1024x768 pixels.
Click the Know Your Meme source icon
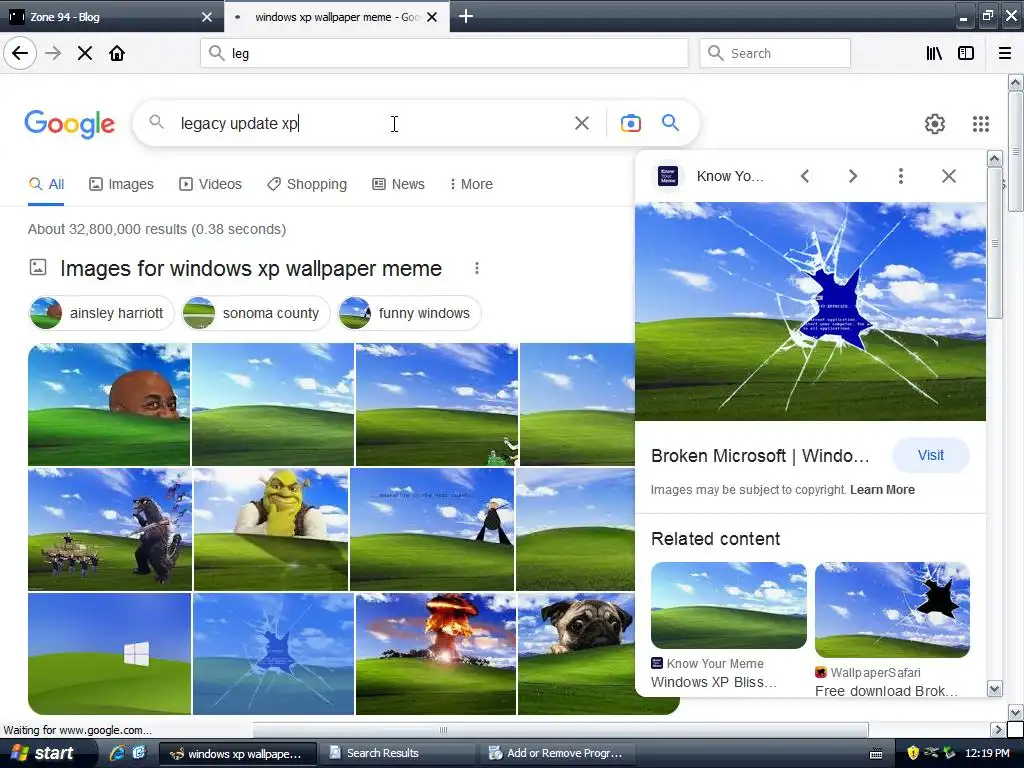(667, 176)
